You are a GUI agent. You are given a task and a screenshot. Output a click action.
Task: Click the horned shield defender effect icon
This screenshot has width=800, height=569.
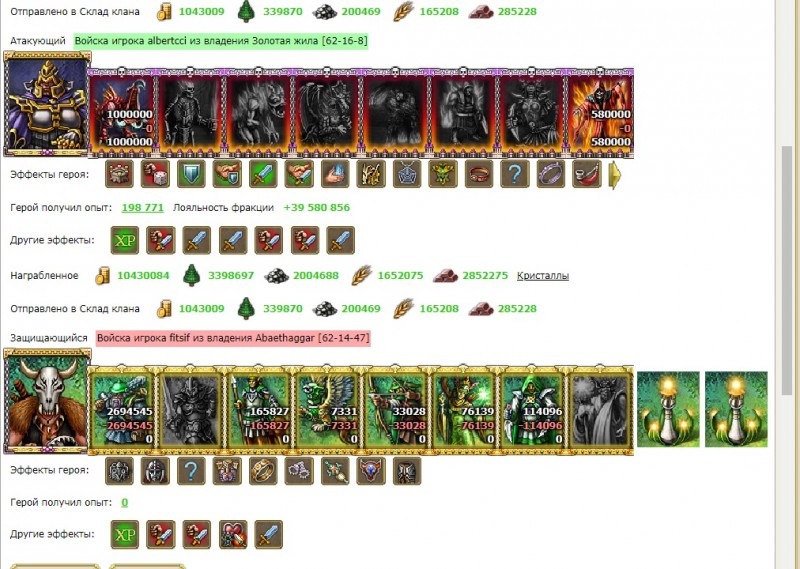tap(371, 471)
